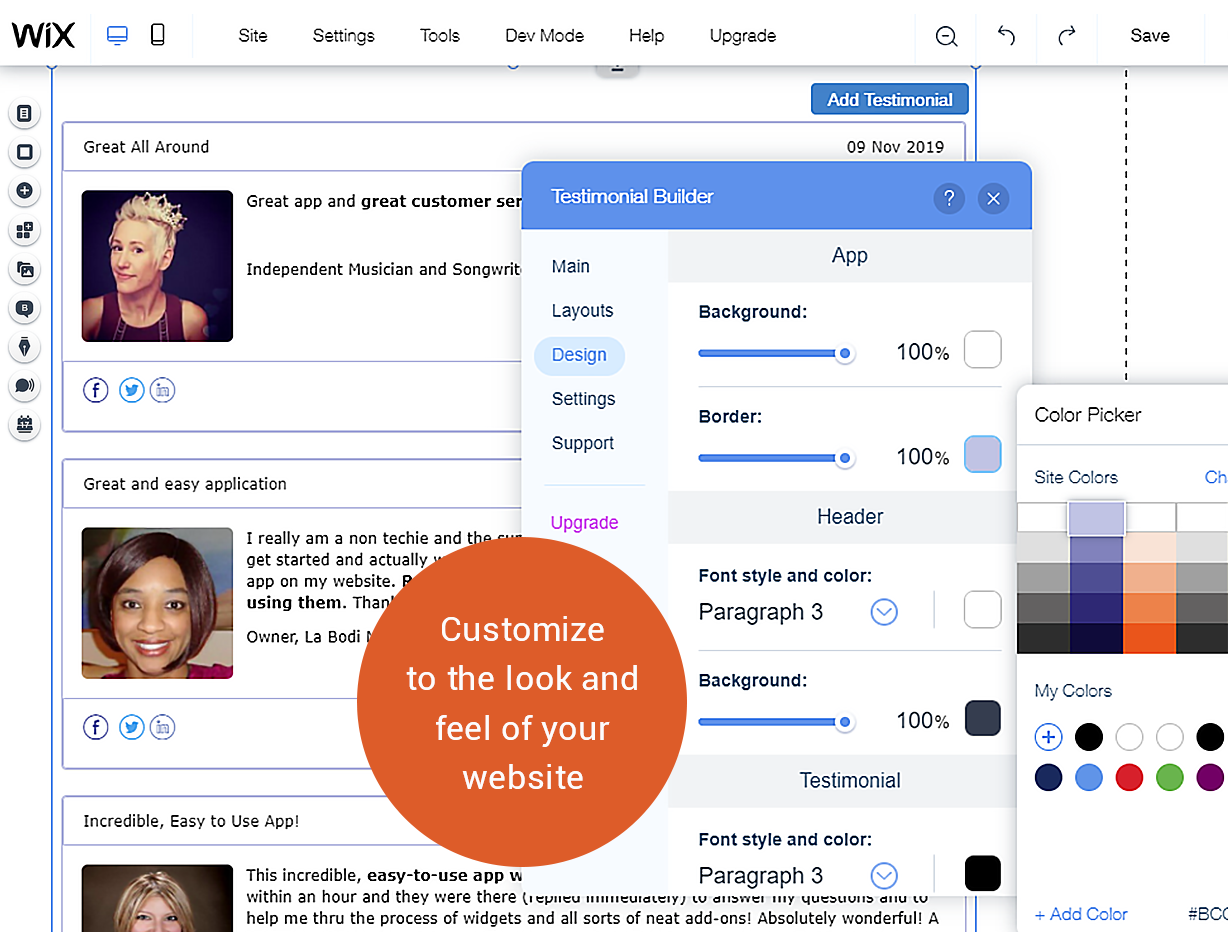Redo the last action

(1067, 36)
